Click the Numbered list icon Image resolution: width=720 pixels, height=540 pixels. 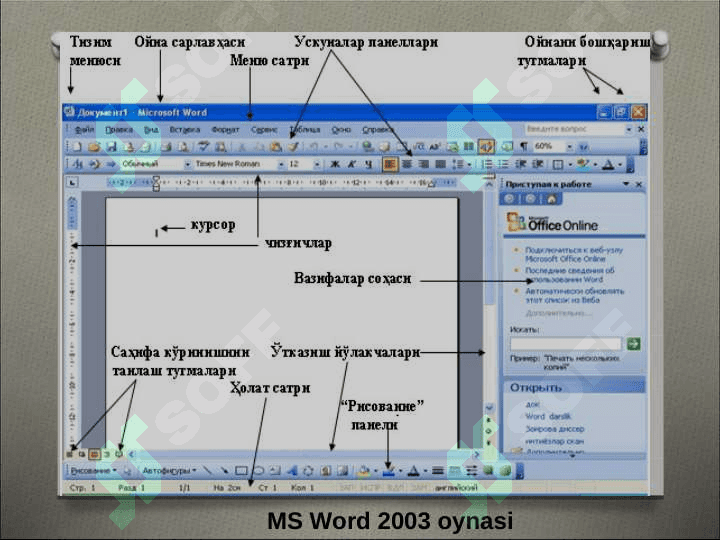click(x=487, y=164)
